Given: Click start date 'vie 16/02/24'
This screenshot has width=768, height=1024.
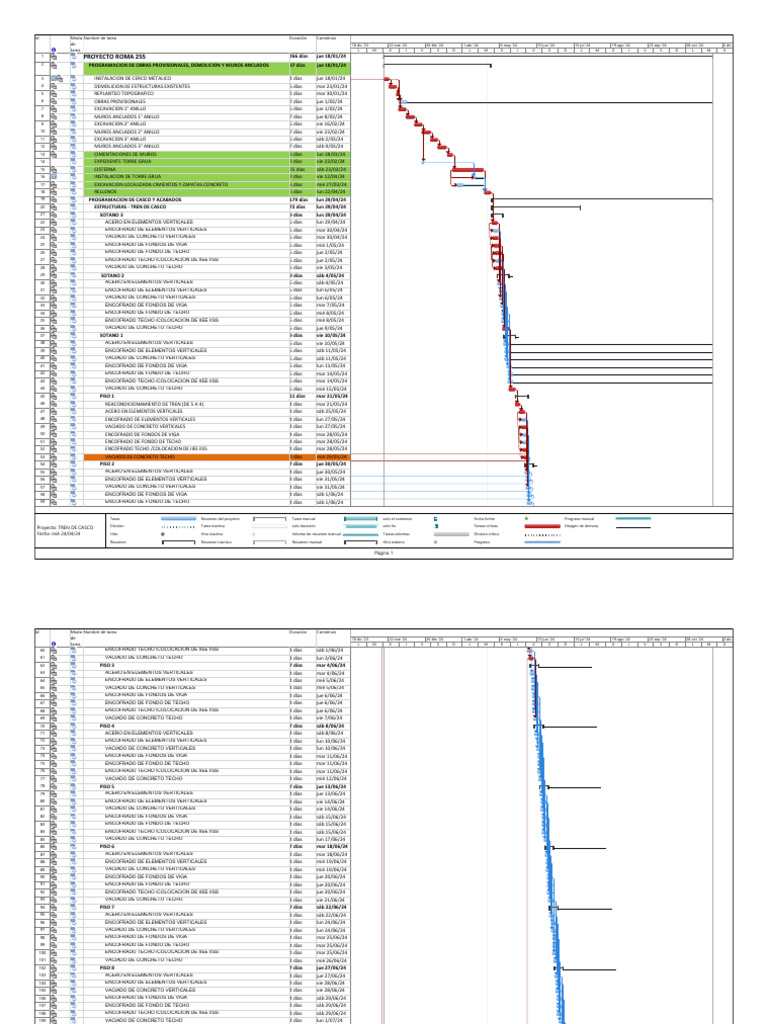Looking at the screenshot, I should (x=330, y=123).
